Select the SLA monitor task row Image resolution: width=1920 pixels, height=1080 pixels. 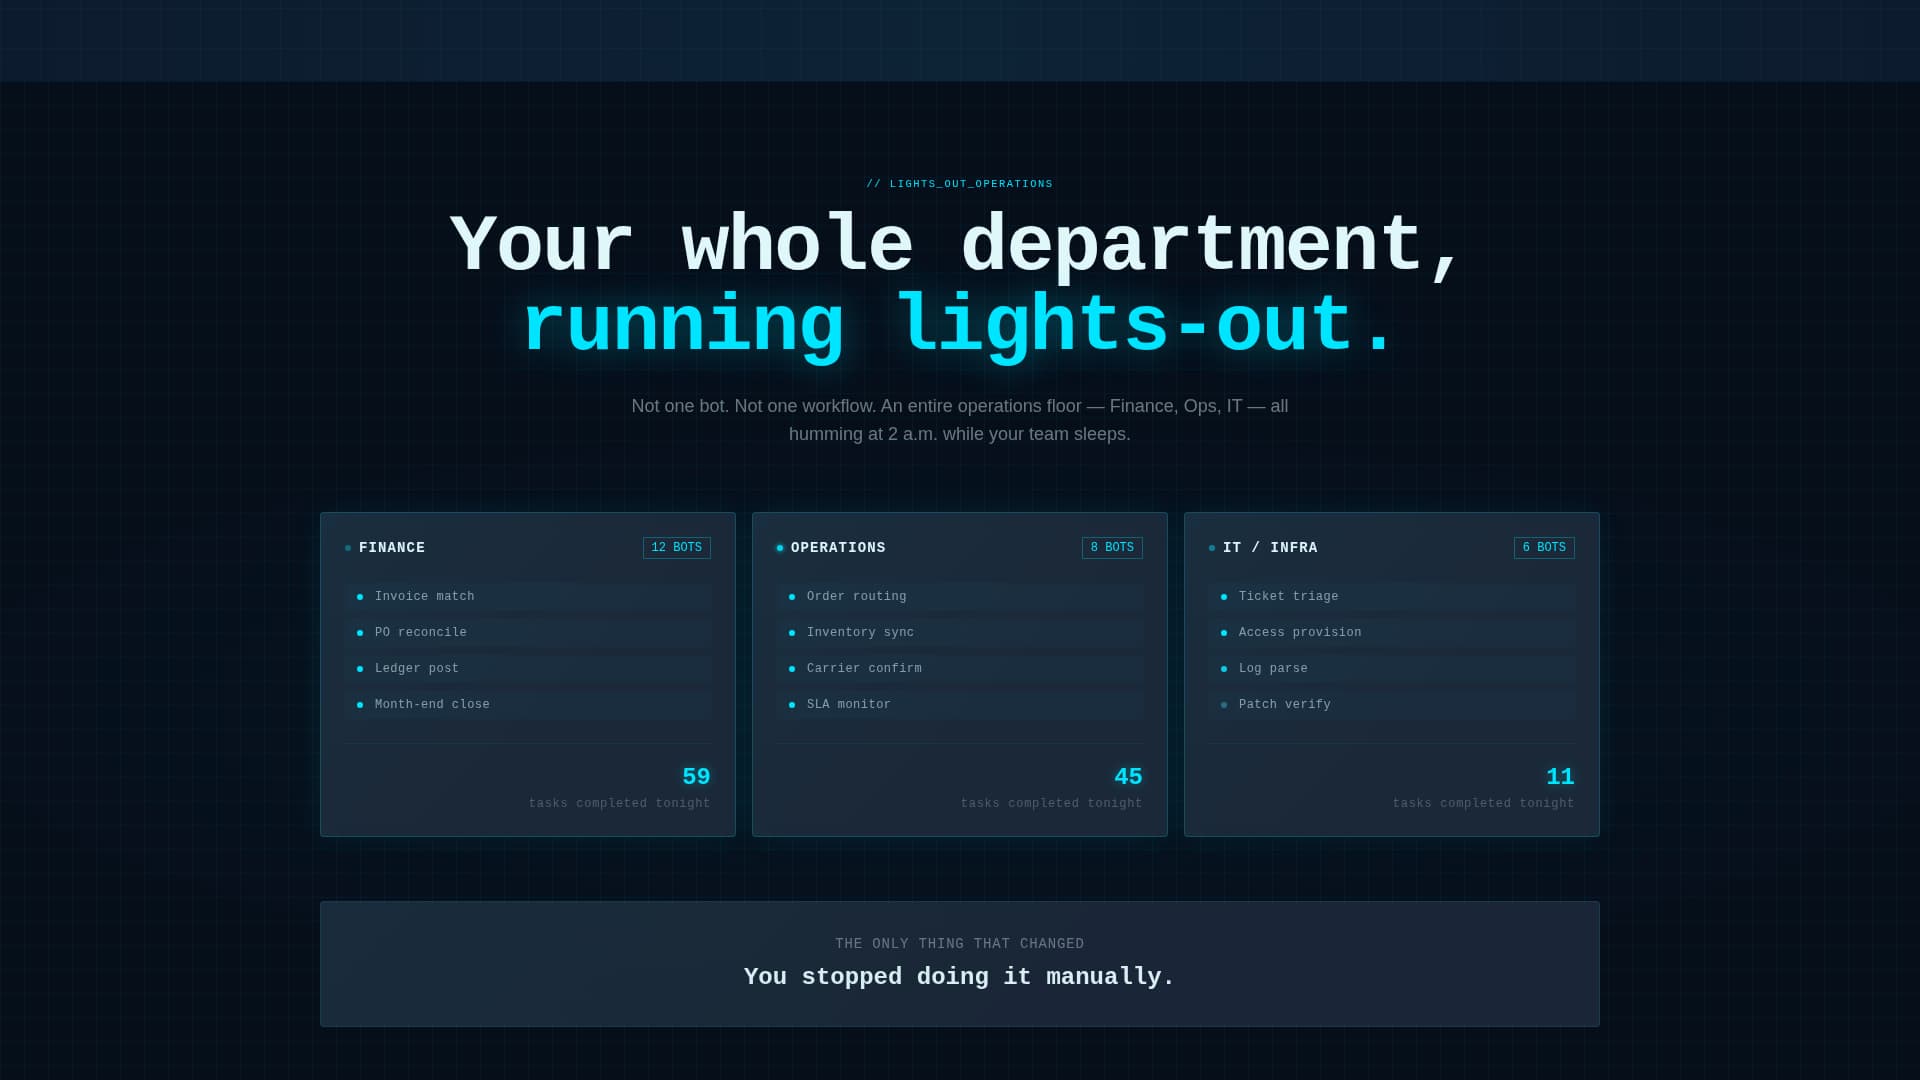click(x=960, y=705)
